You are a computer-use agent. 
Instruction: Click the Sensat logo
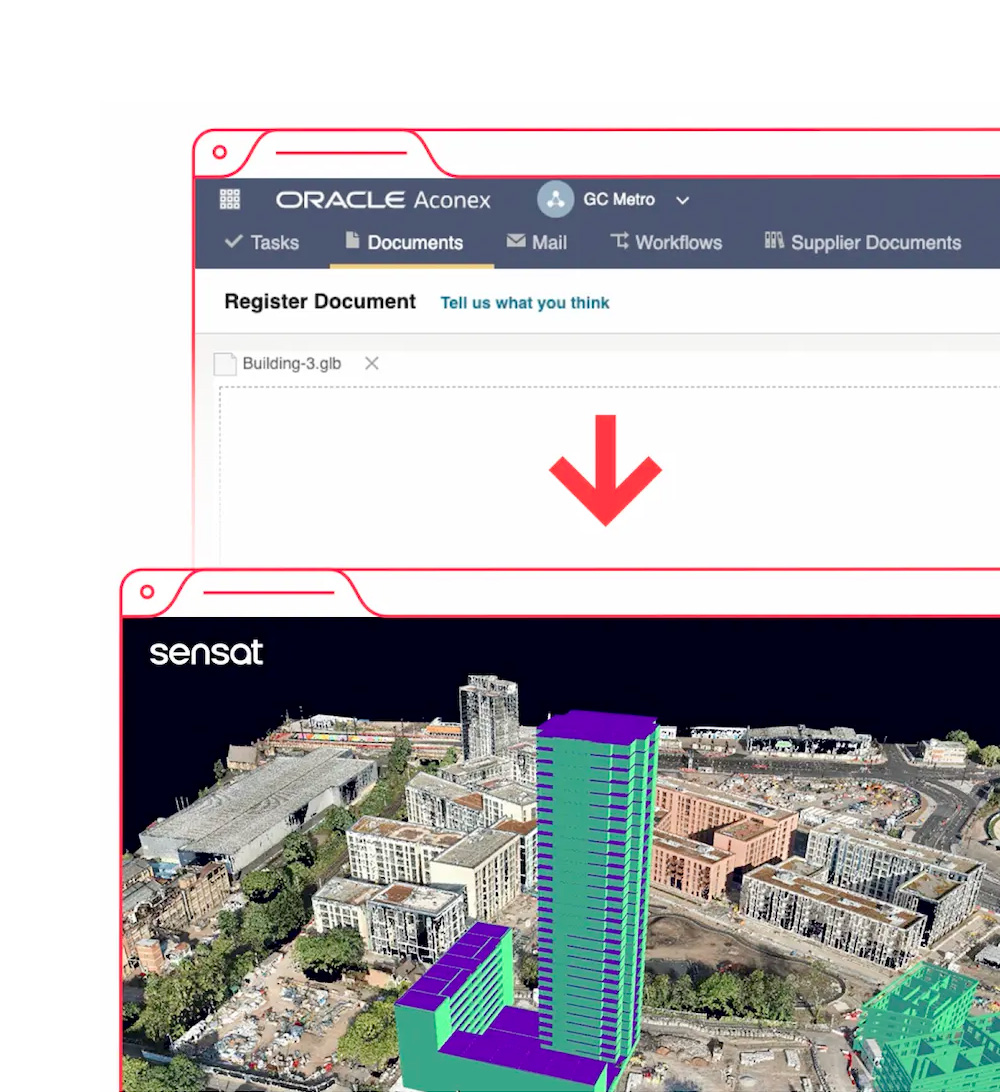click(x=206, y=653)
